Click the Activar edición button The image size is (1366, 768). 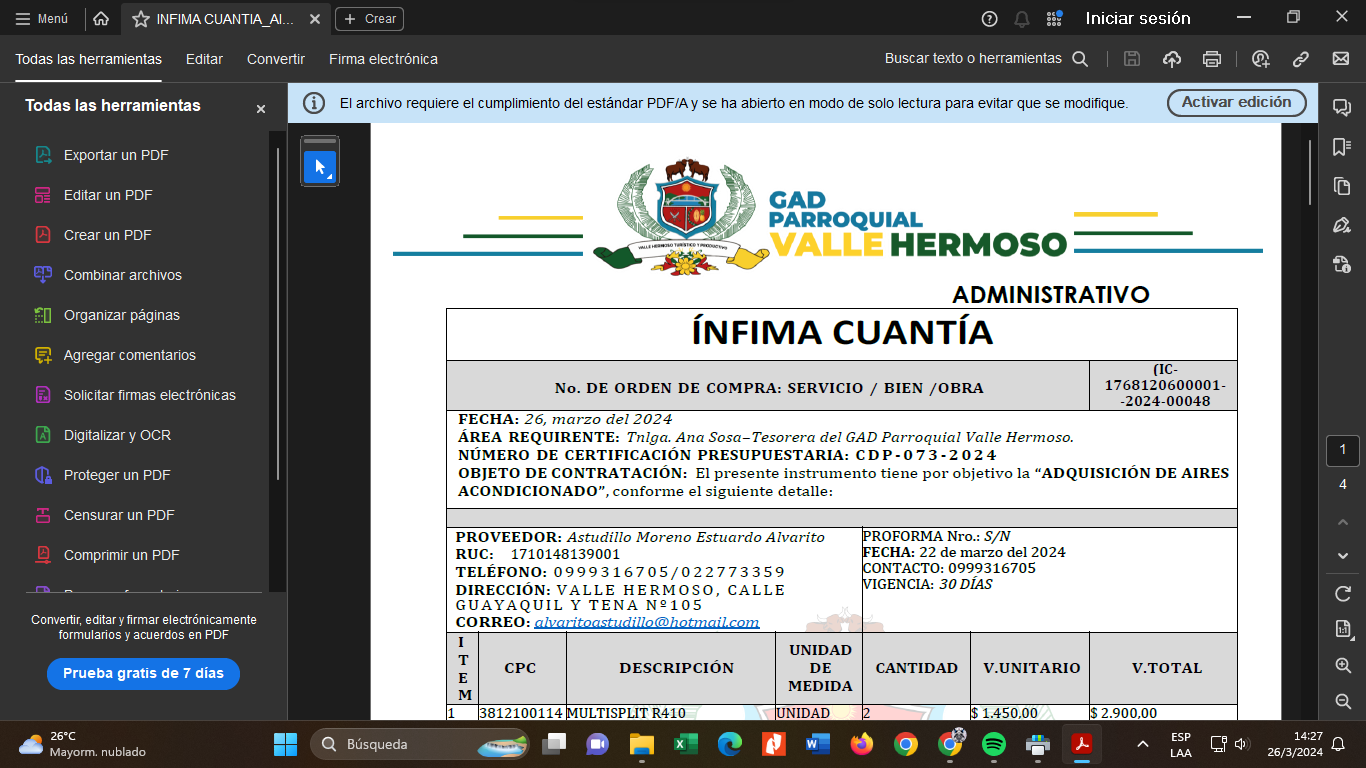(x=1236, y=102)
